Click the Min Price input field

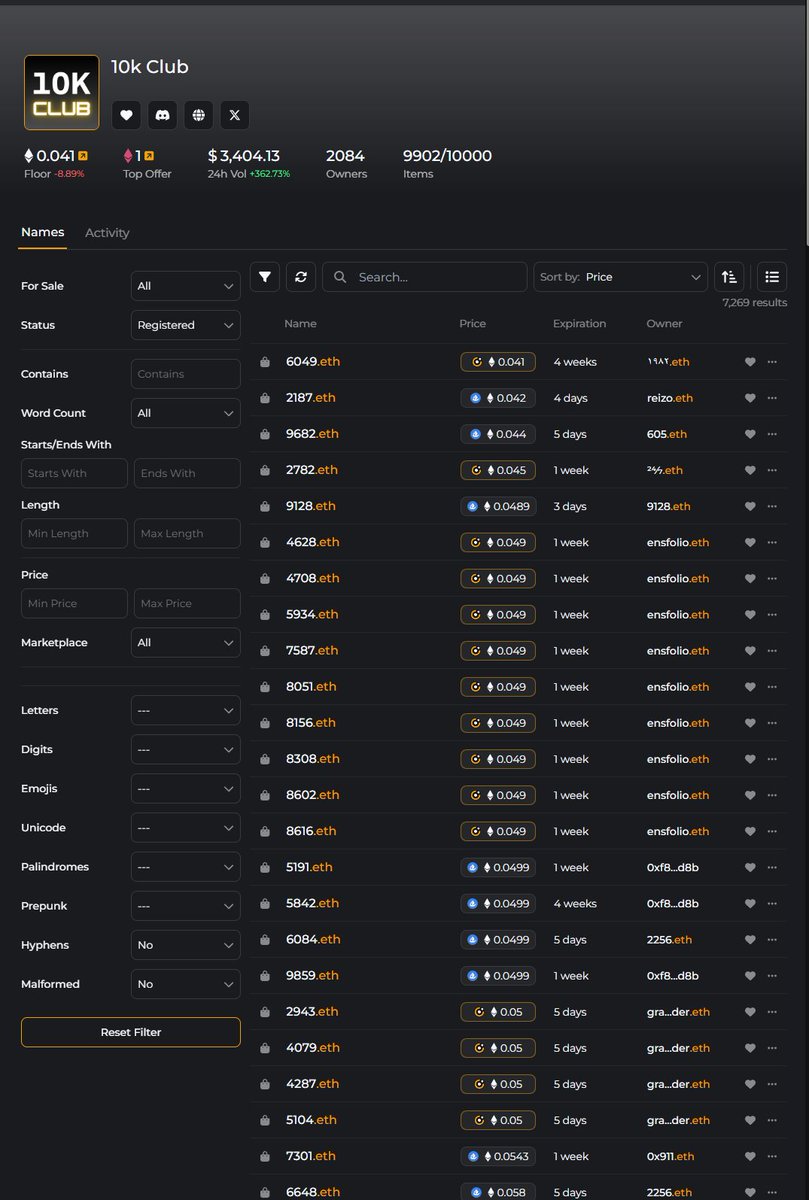coord(74,603)
